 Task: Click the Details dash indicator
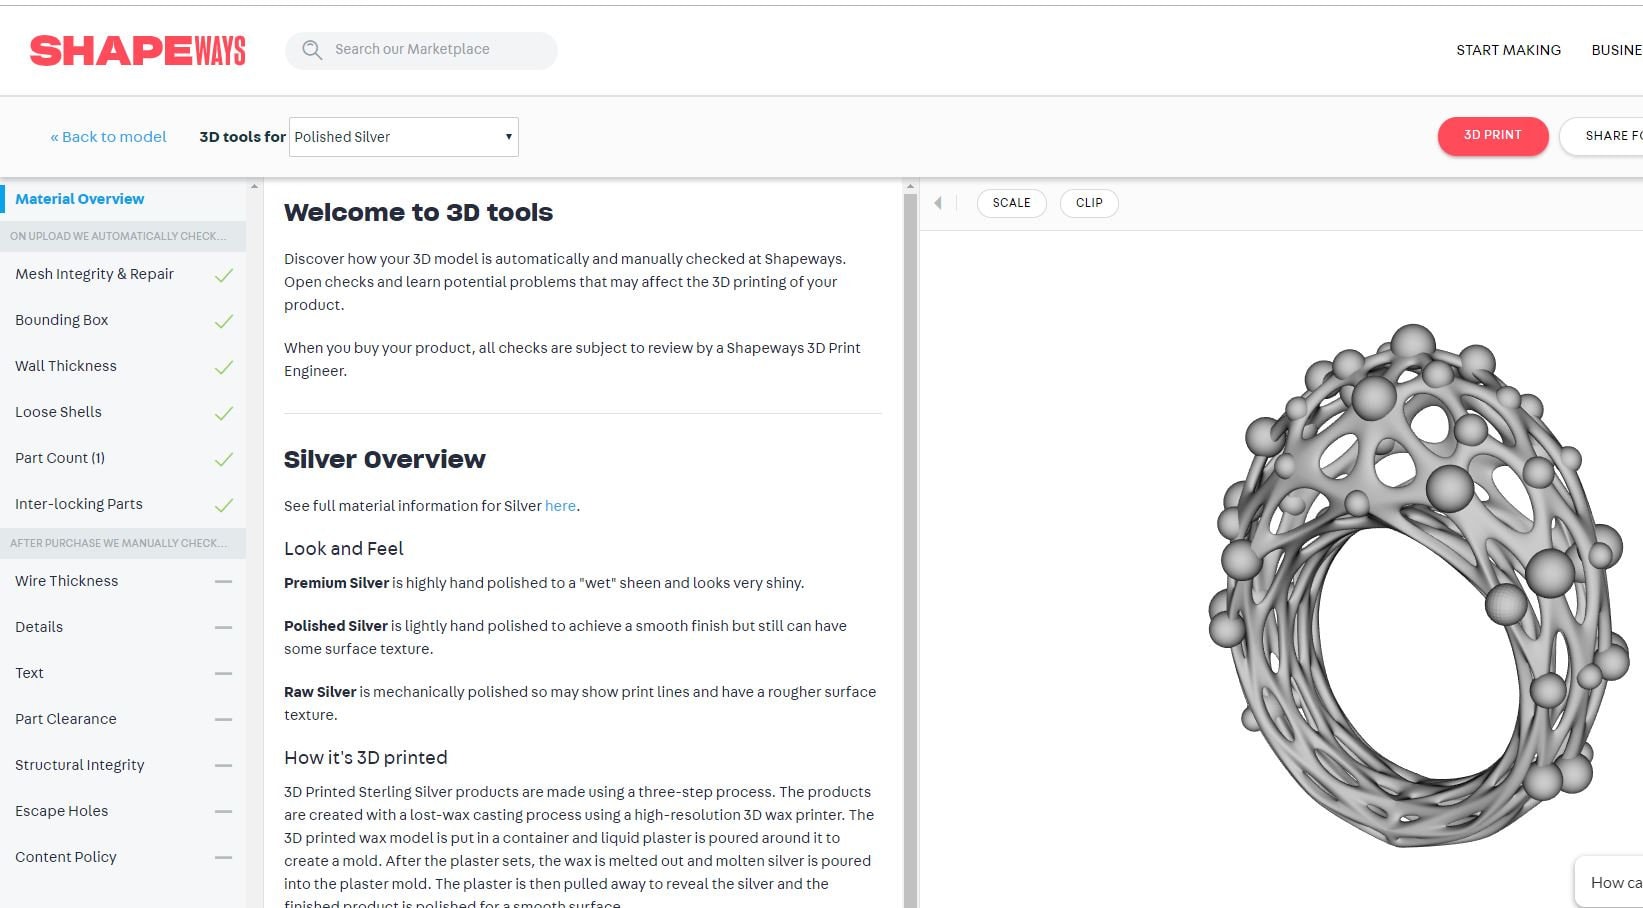point(223,627)
